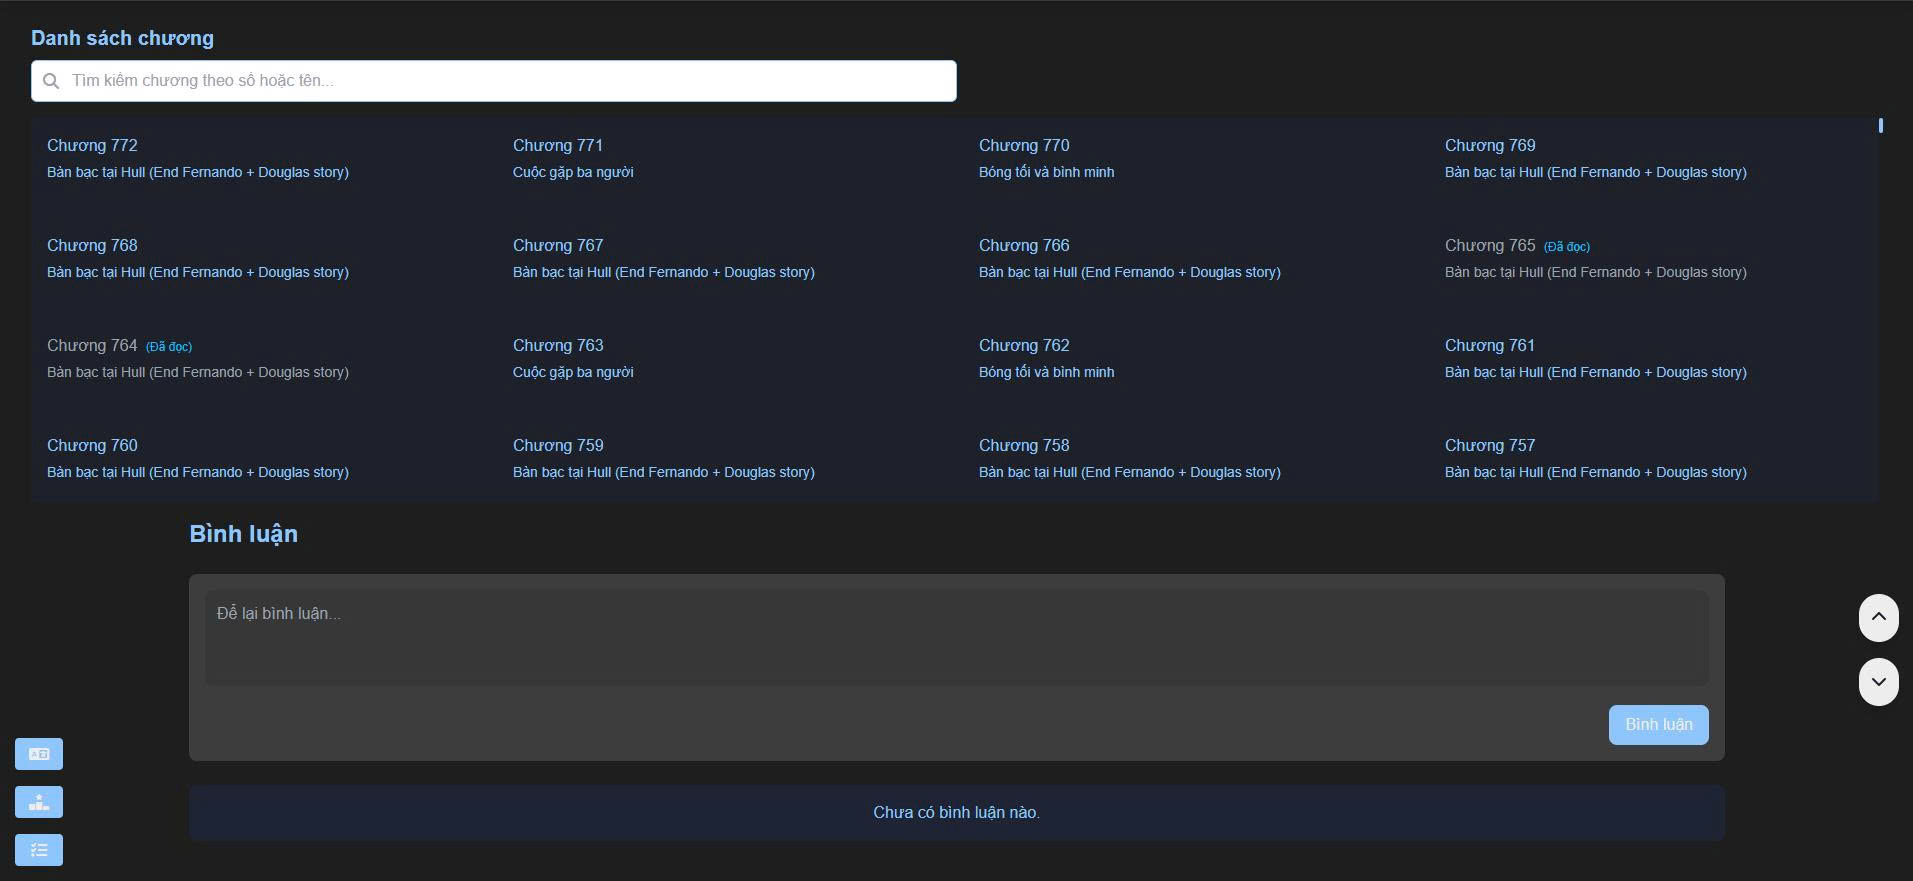The width and height of the screenshot is (1913, 881).
Task: Open the ranking podium icon button
Action: (x=39, y=802)
